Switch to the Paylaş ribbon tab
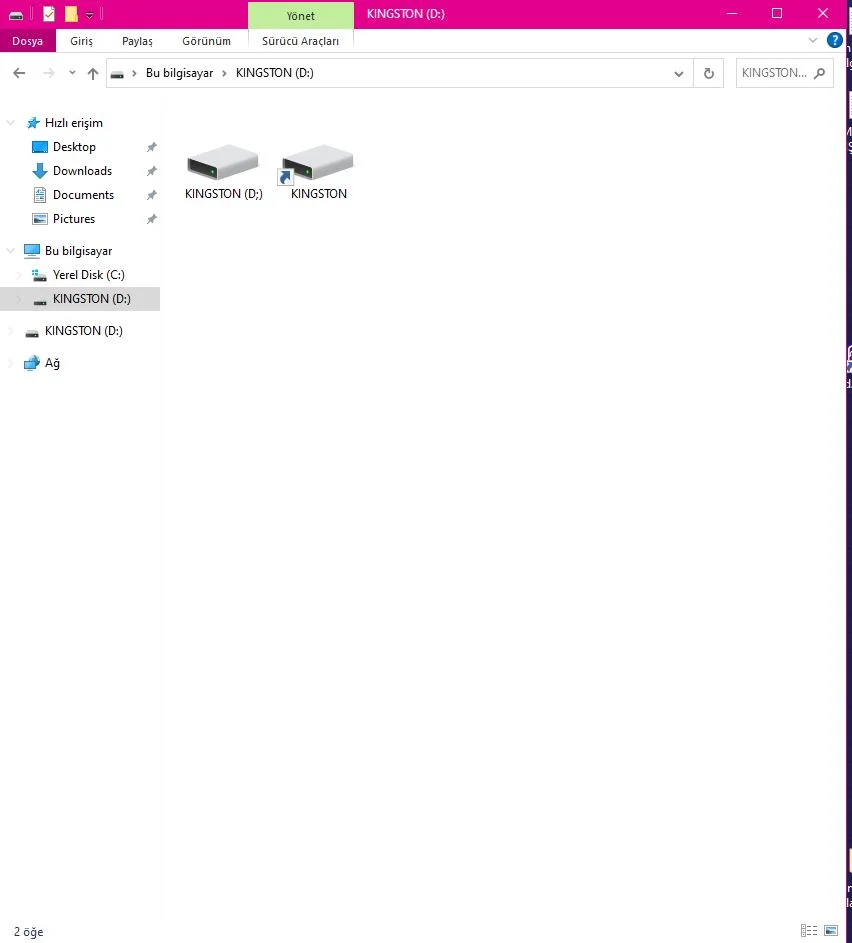 click(x=137, y=41)
